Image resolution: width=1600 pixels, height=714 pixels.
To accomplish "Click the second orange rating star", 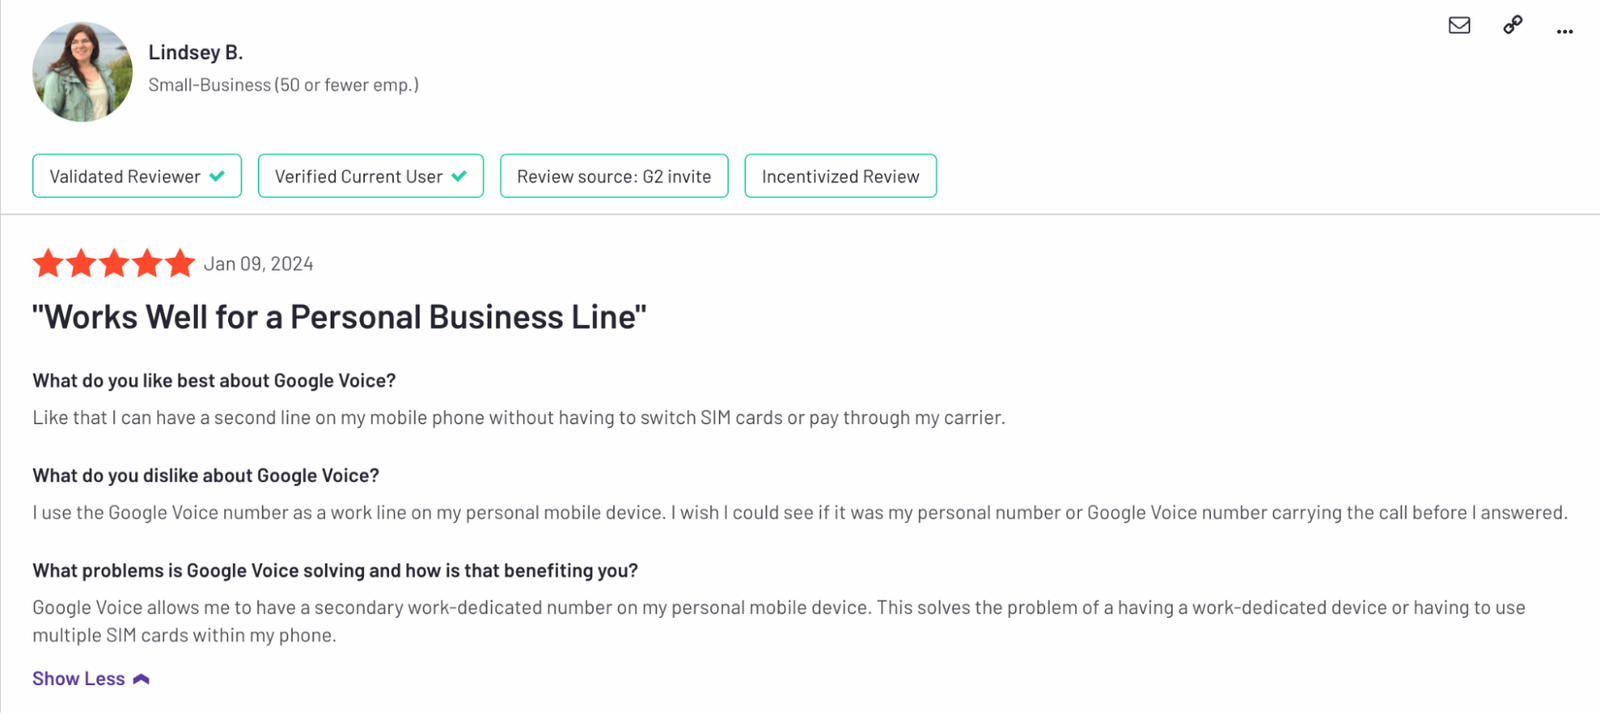I will 81,263.
